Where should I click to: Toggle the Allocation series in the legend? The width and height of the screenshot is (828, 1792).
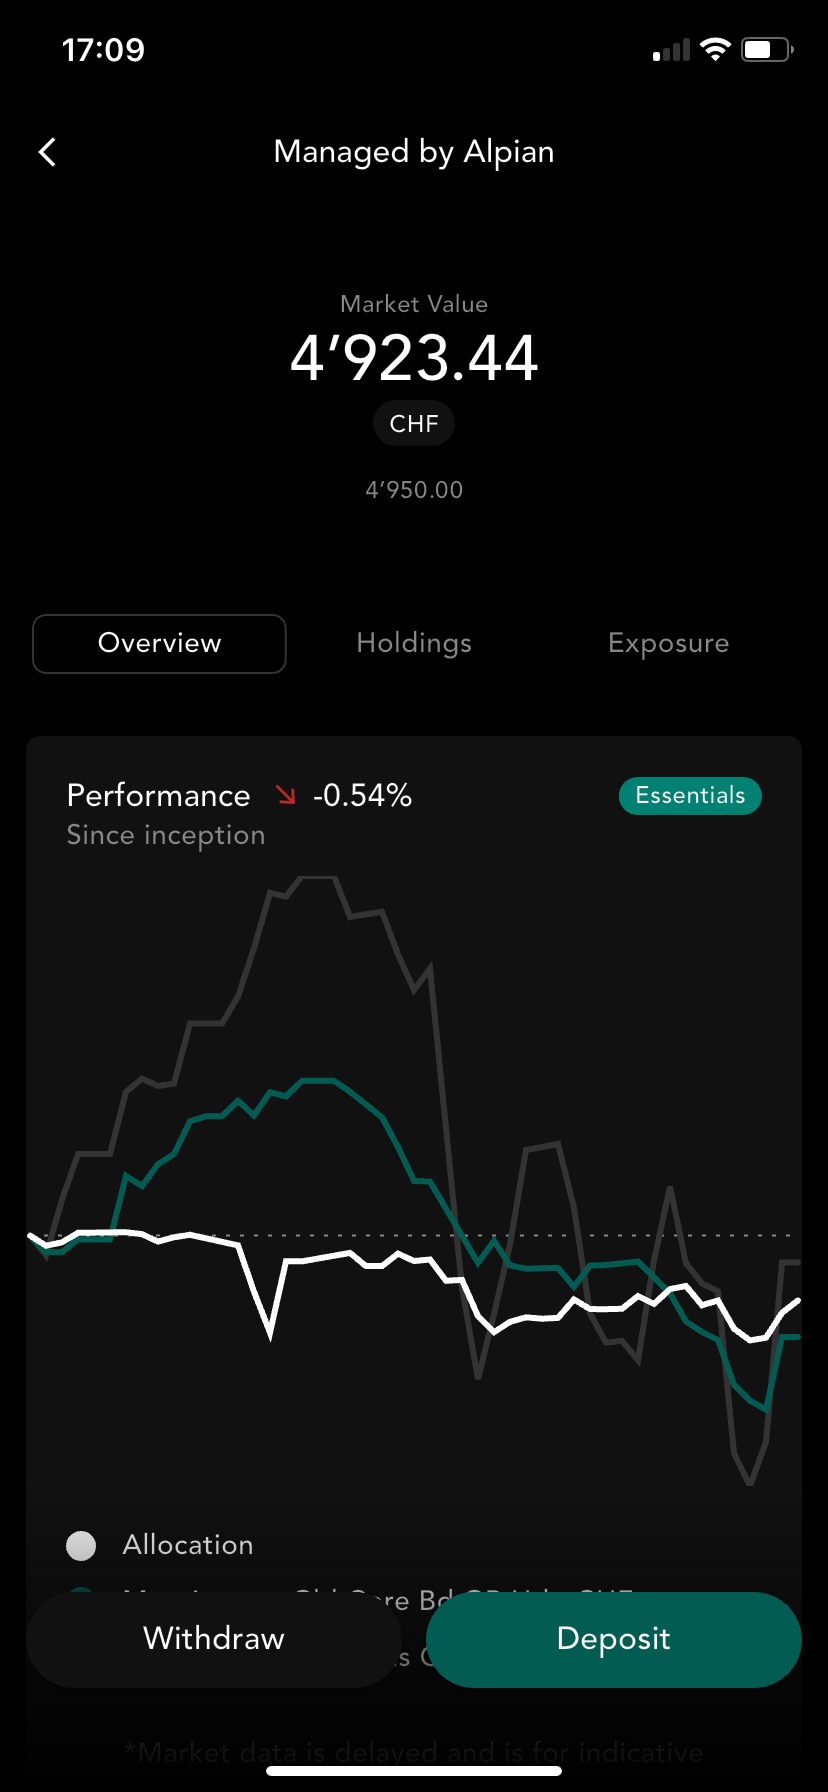point(188,1545)
